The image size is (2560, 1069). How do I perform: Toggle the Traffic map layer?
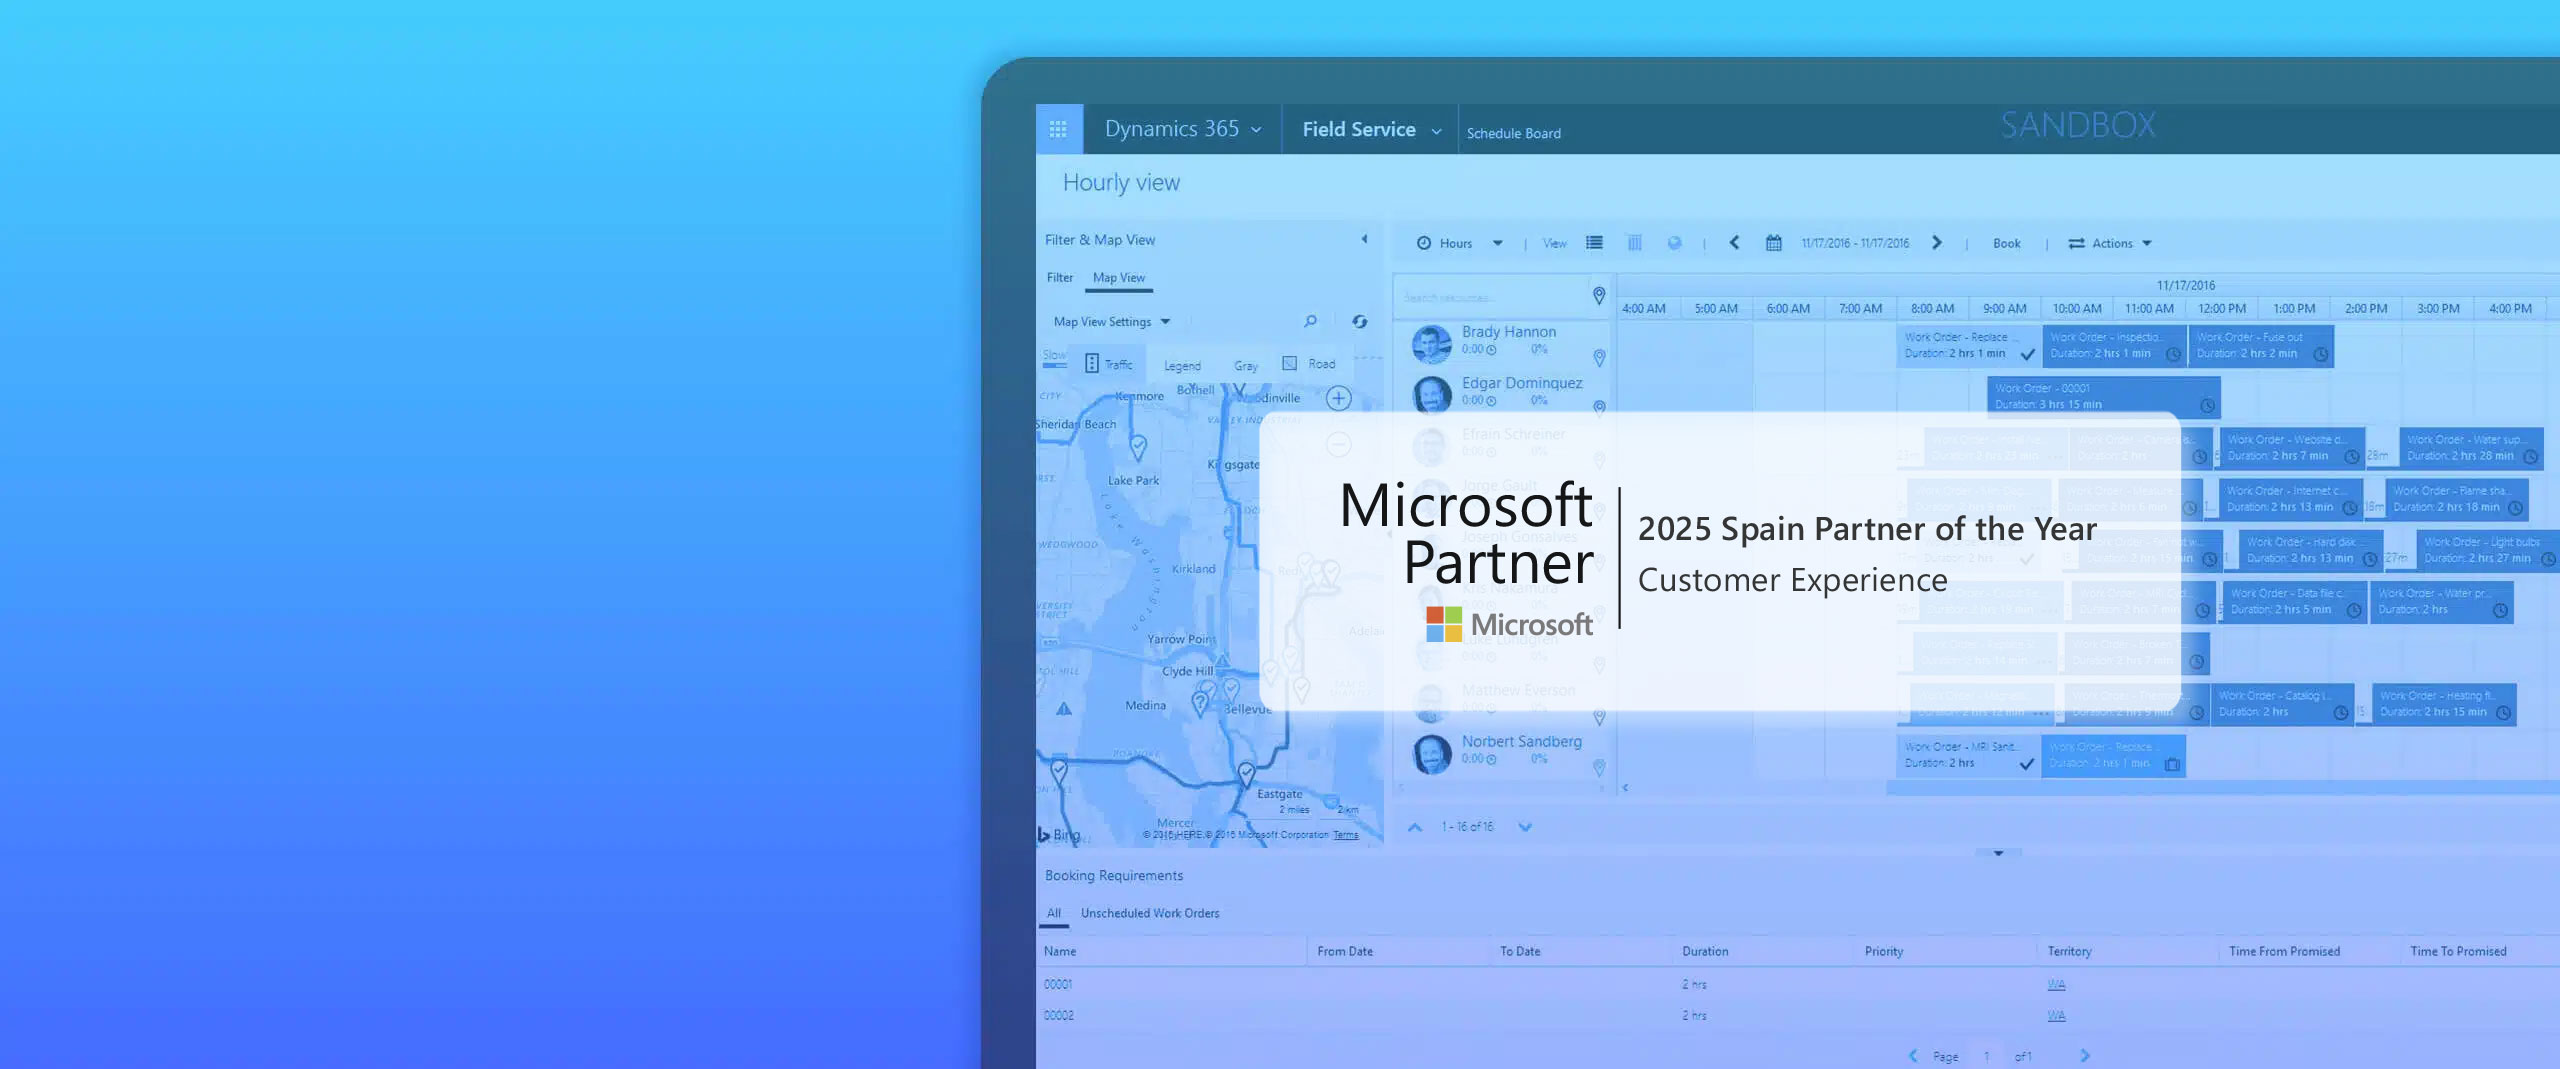coord(1108,364)
